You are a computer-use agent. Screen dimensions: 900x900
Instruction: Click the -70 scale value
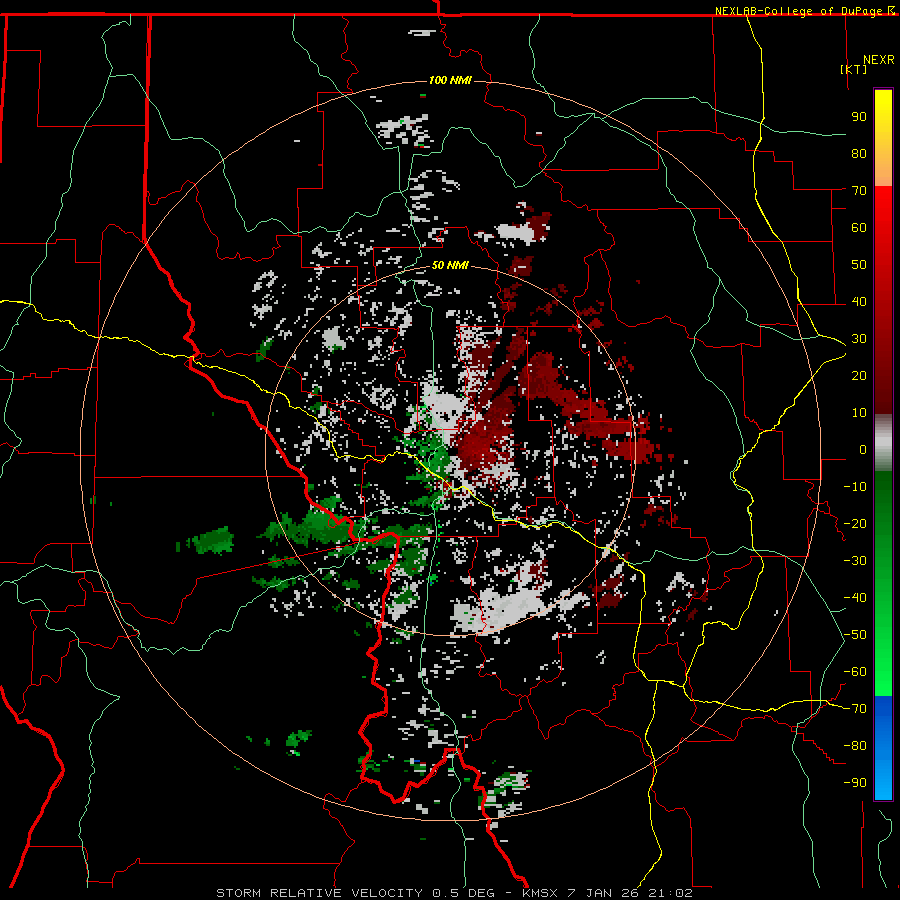855,709
